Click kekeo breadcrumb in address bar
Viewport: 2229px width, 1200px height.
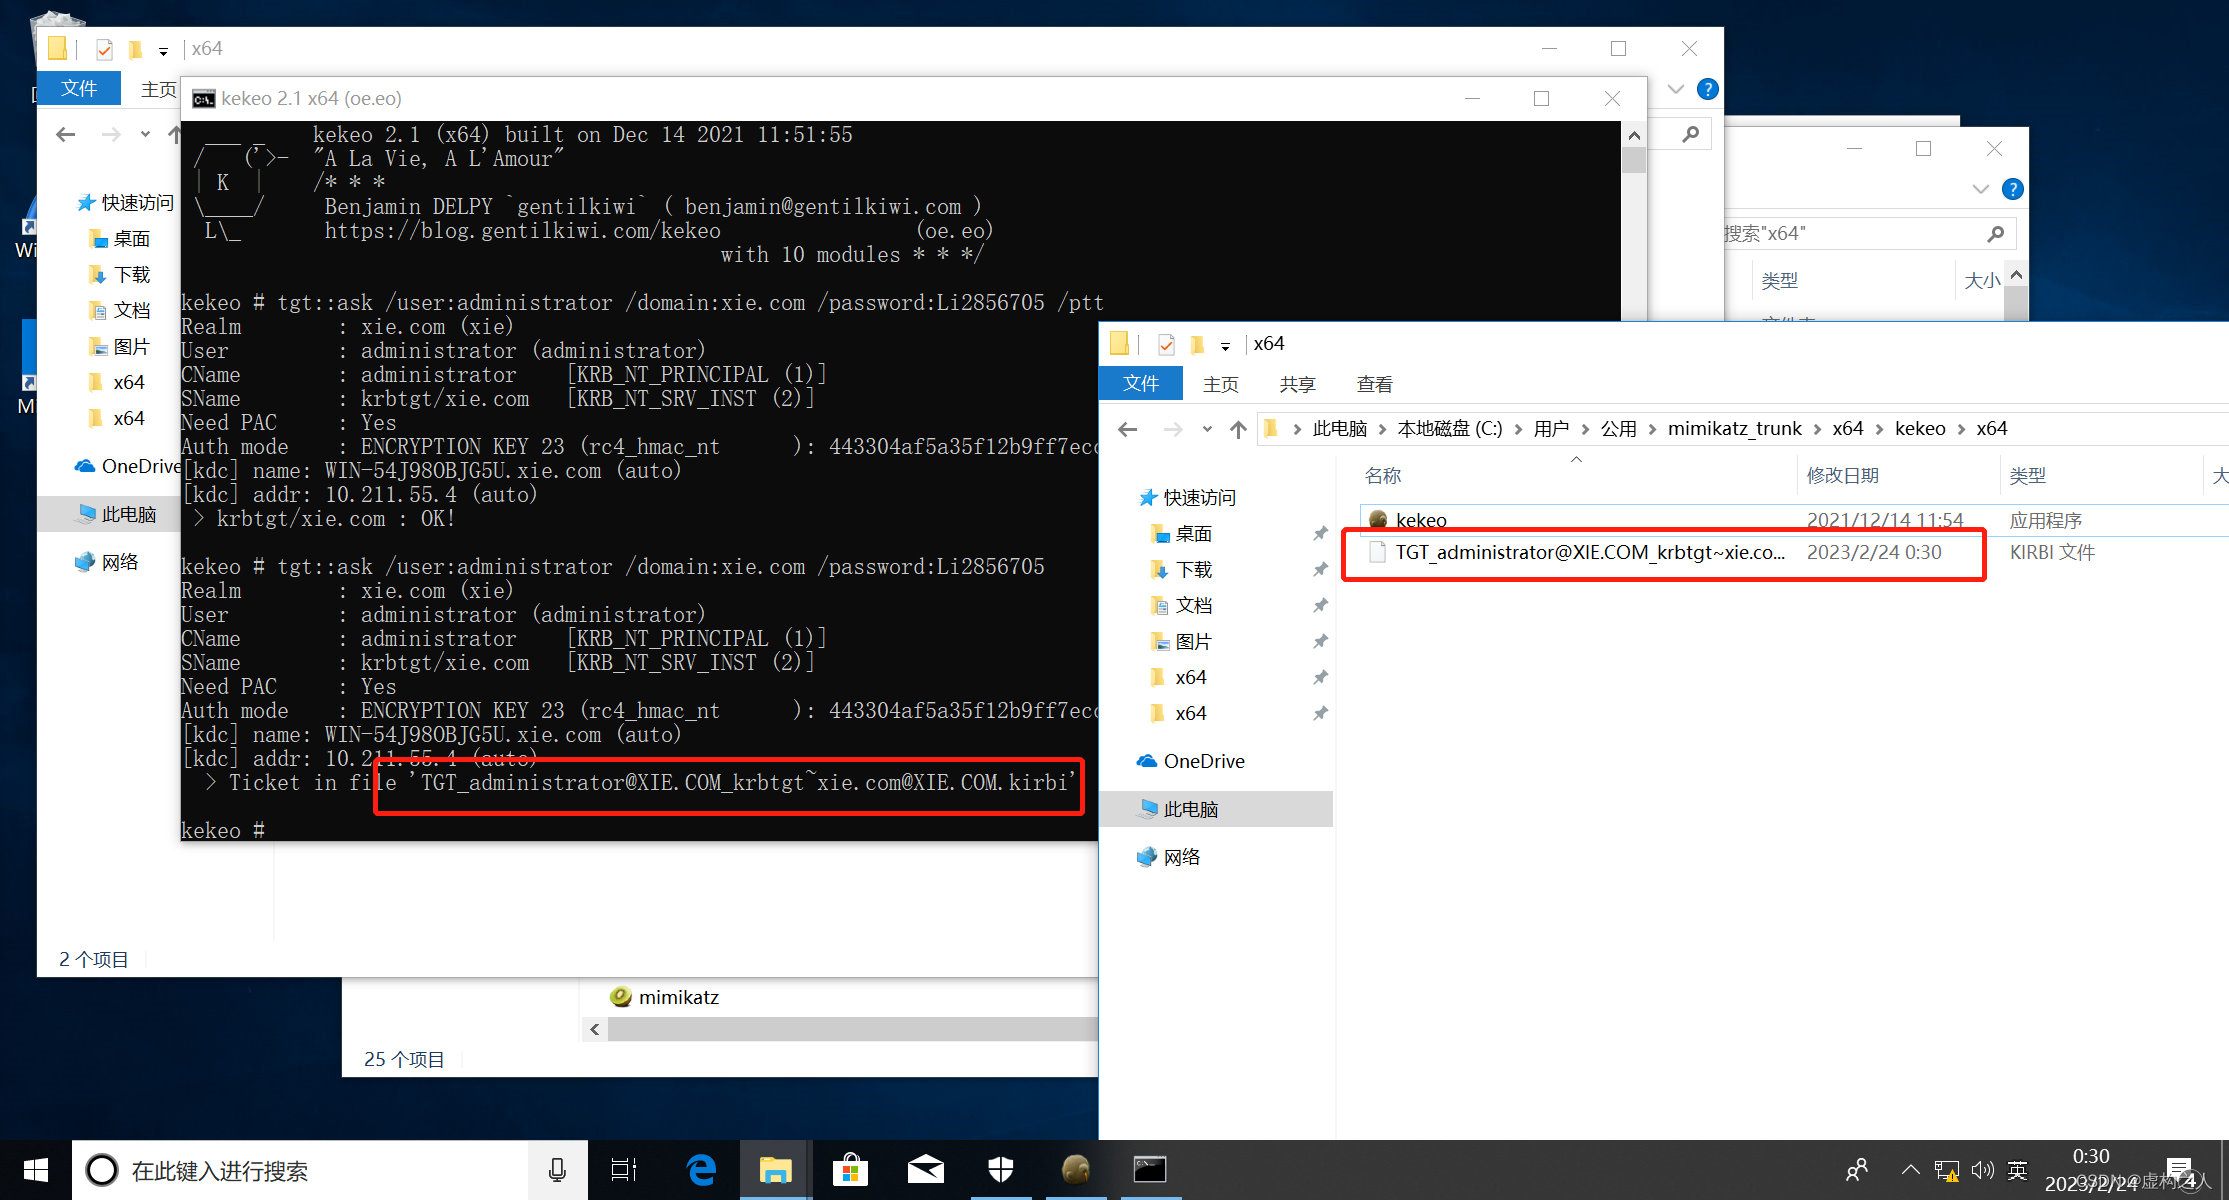(1919, 429)
